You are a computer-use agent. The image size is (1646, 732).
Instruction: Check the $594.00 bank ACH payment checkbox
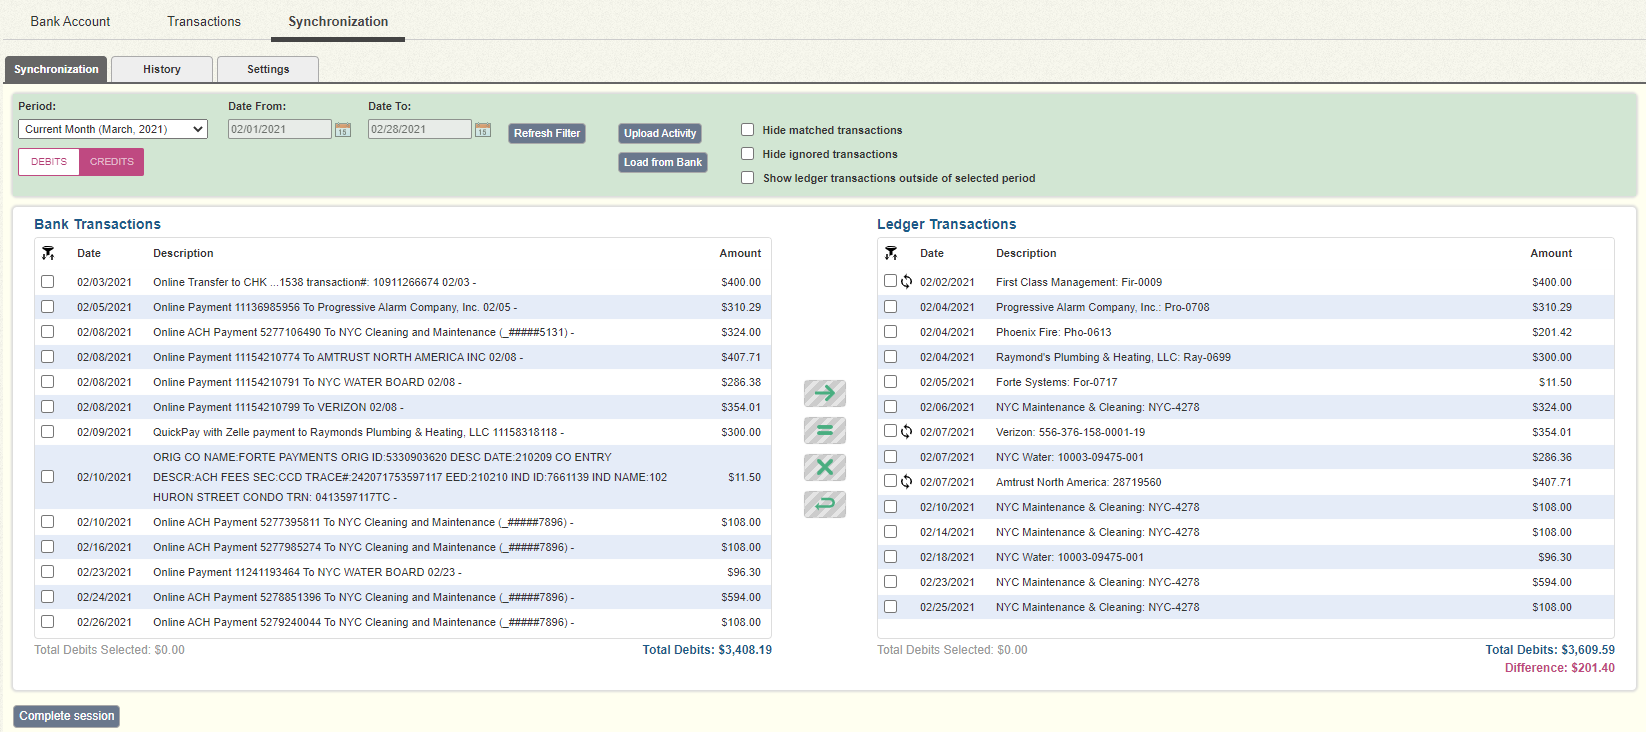coord(48,597)
